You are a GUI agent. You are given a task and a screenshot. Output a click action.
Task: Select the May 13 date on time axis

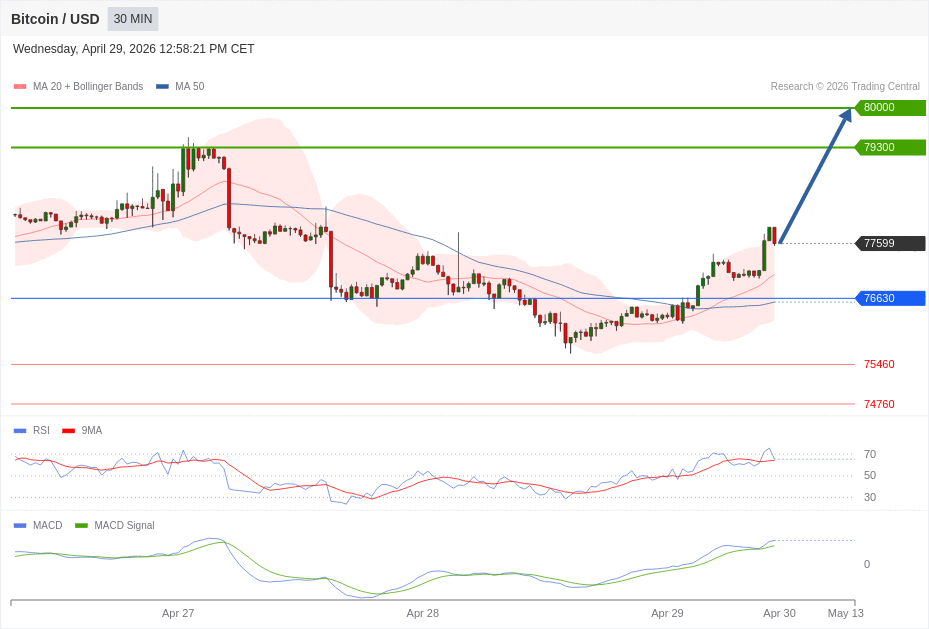[x=845, y=613]
